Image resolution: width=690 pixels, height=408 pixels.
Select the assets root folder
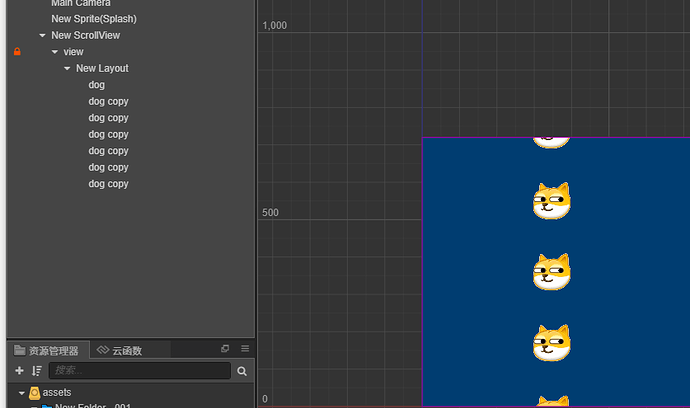tap(57, 393)
